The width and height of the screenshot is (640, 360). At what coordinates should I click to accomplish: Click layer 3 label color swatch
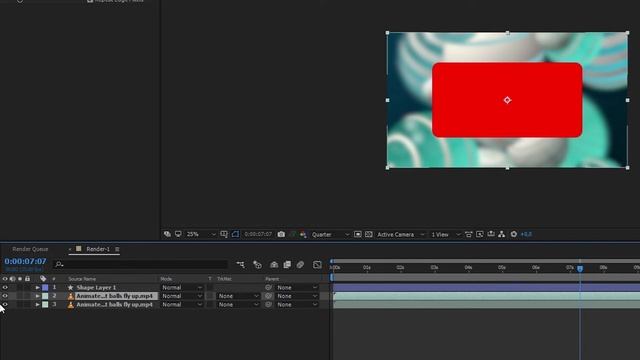coord(45,304)
